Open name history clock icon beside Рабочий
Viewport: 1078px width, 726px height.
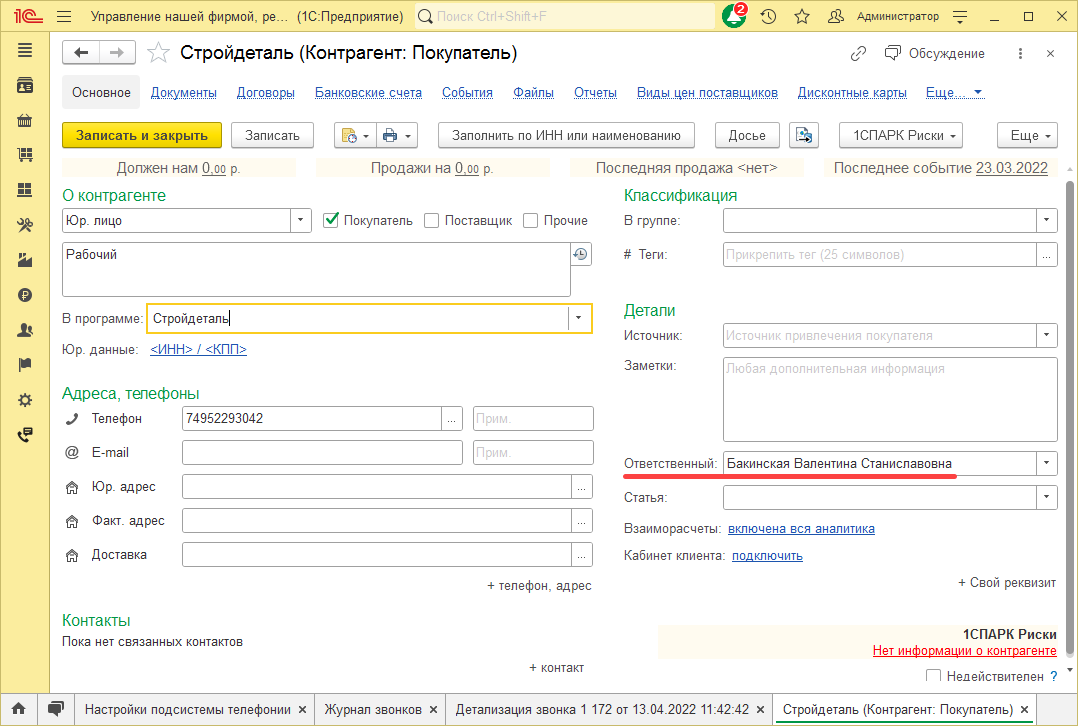(581, 255)
